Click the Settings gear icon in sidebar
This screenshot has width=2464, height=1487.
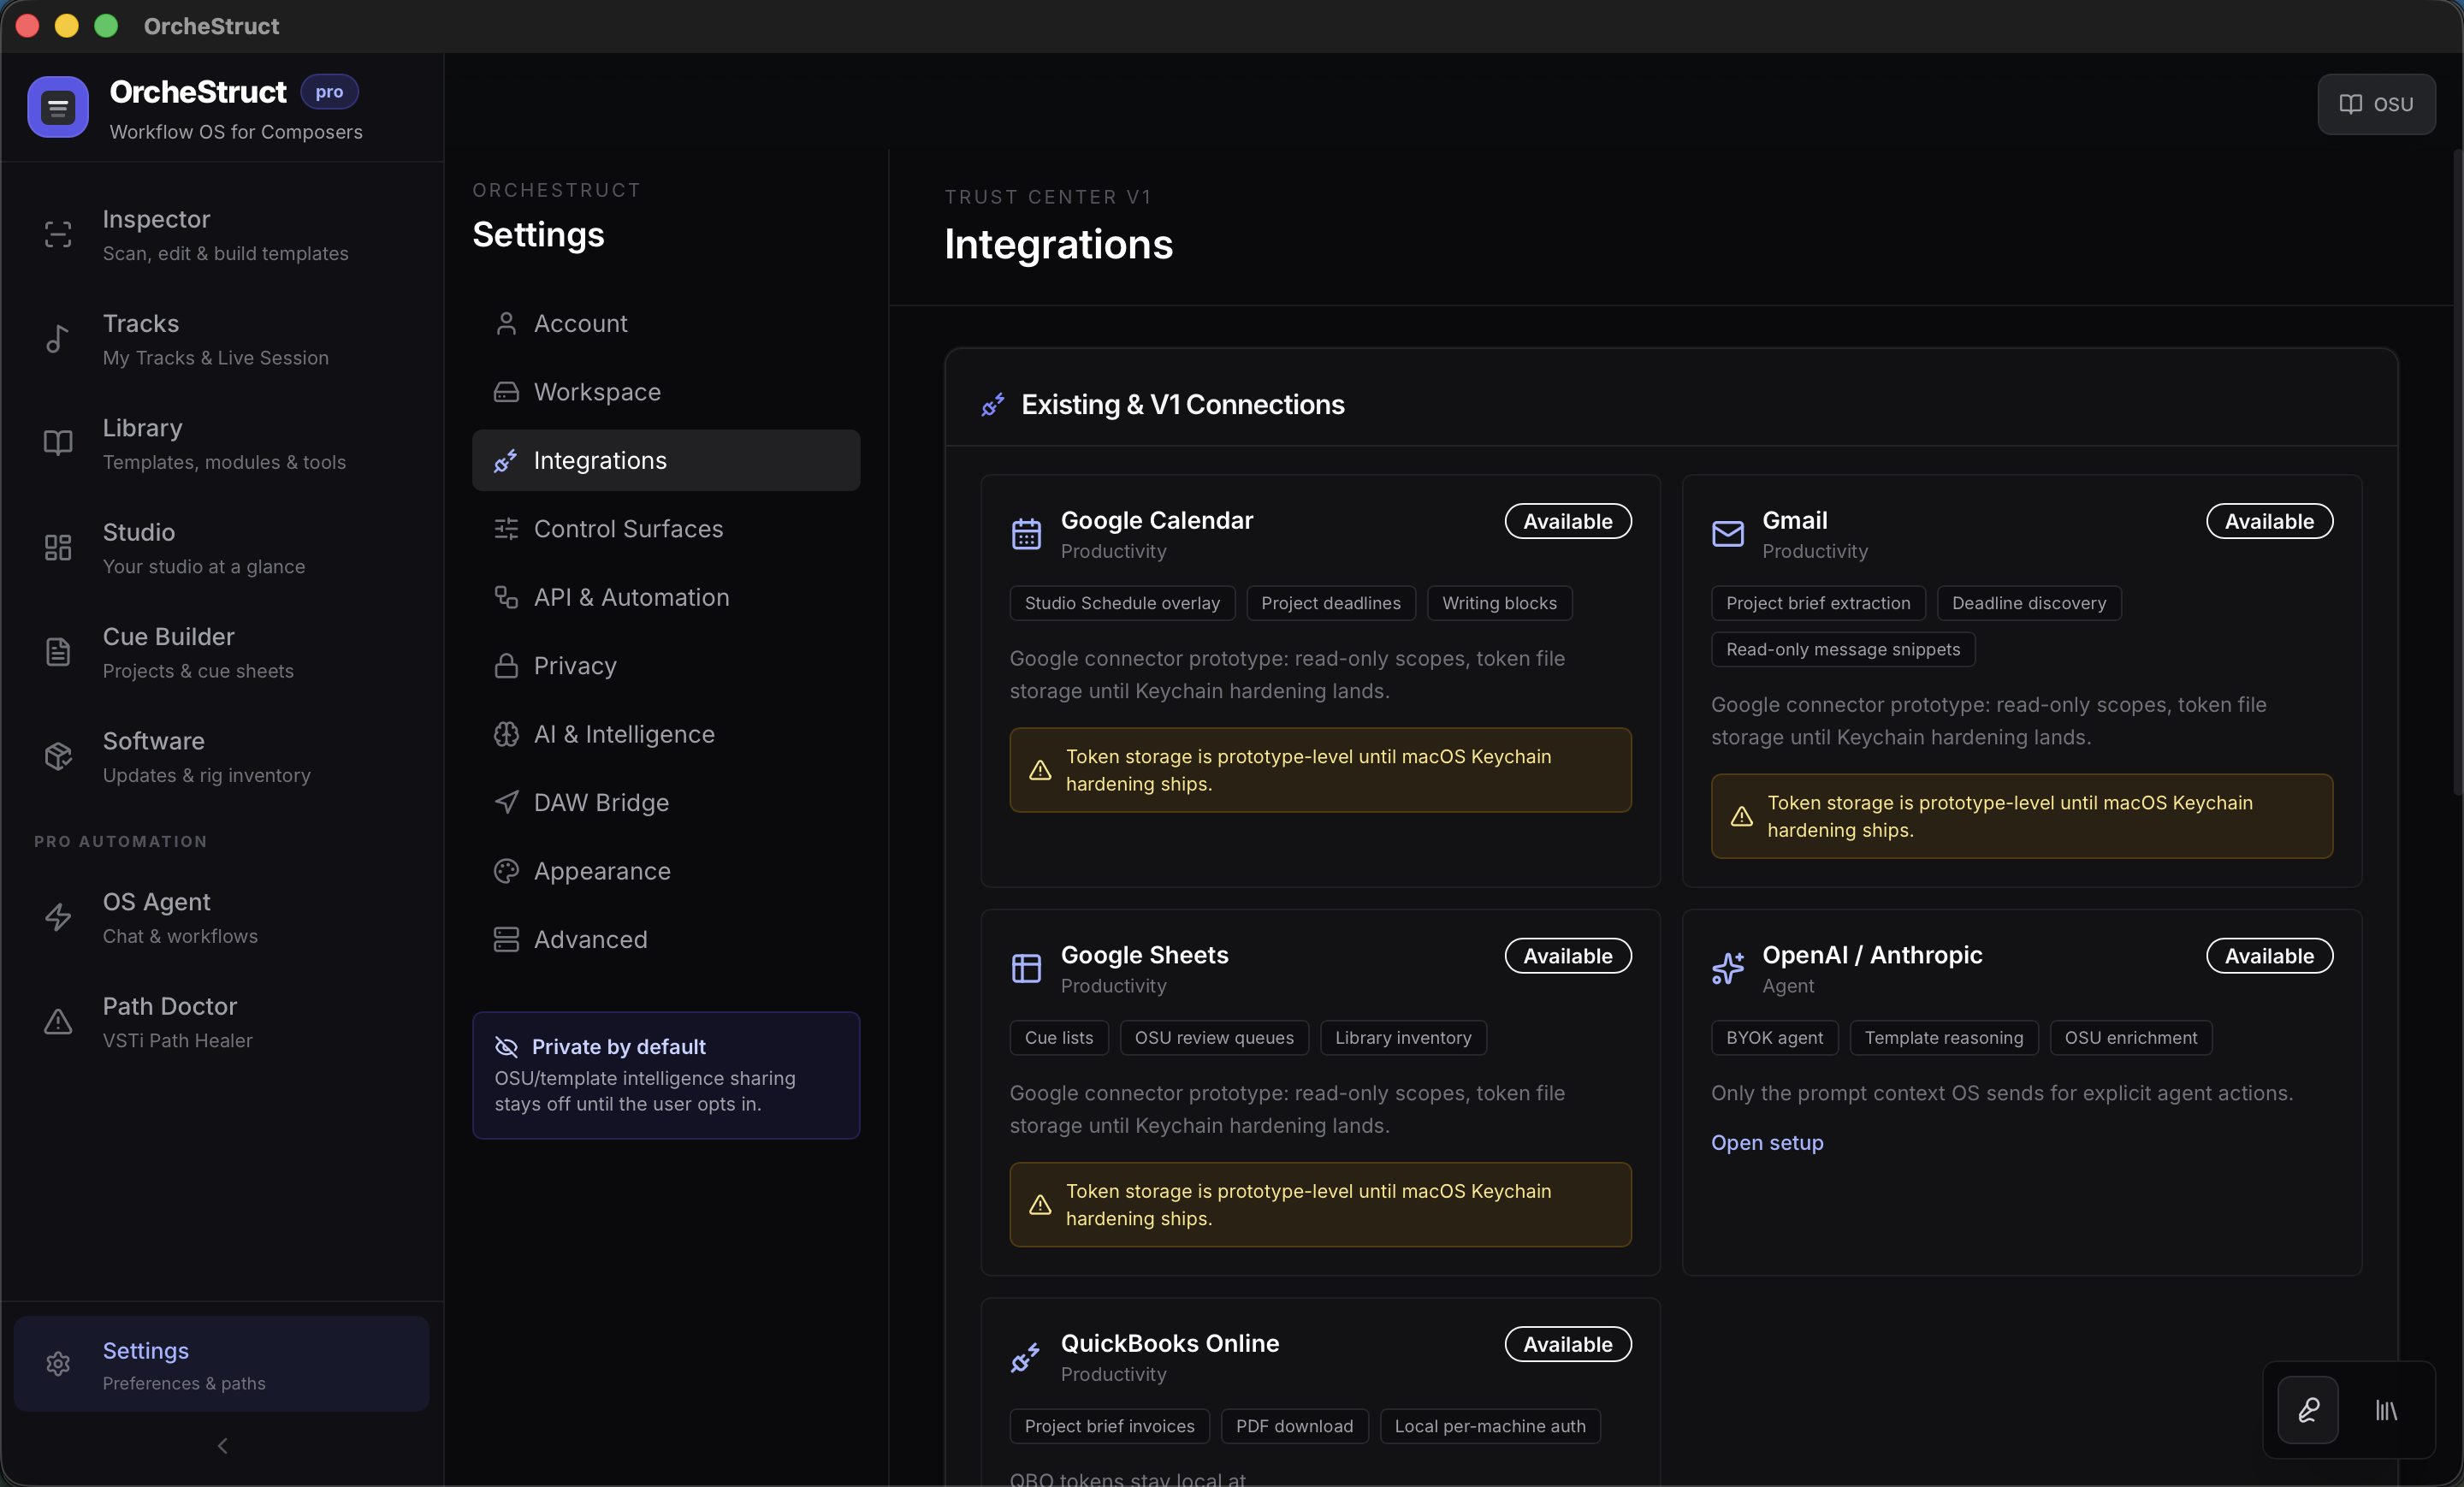[58, 1364]
